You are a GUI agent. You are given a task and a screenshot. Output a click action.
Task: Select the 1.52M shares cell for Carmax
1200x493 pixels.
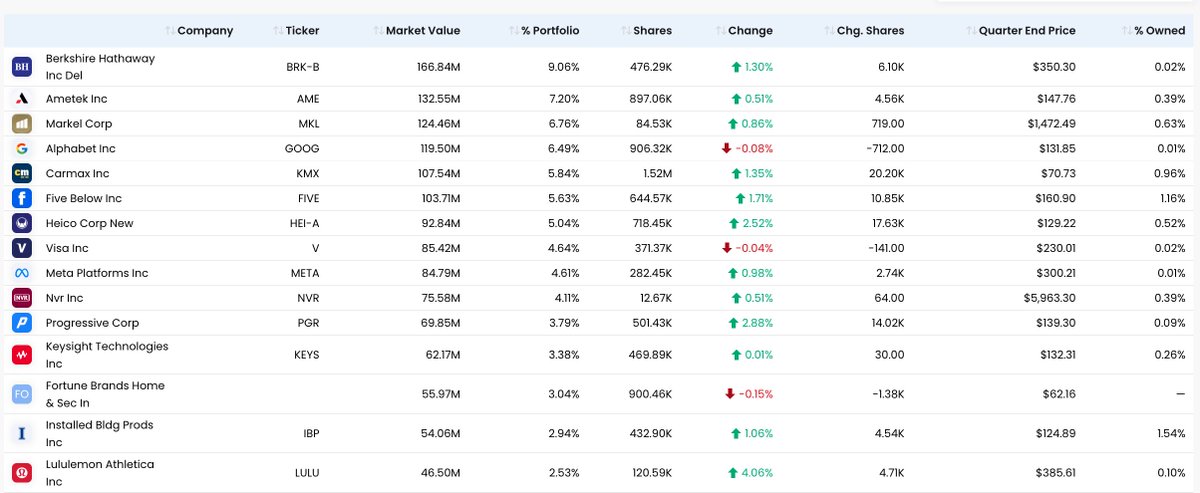click(656, 174)
